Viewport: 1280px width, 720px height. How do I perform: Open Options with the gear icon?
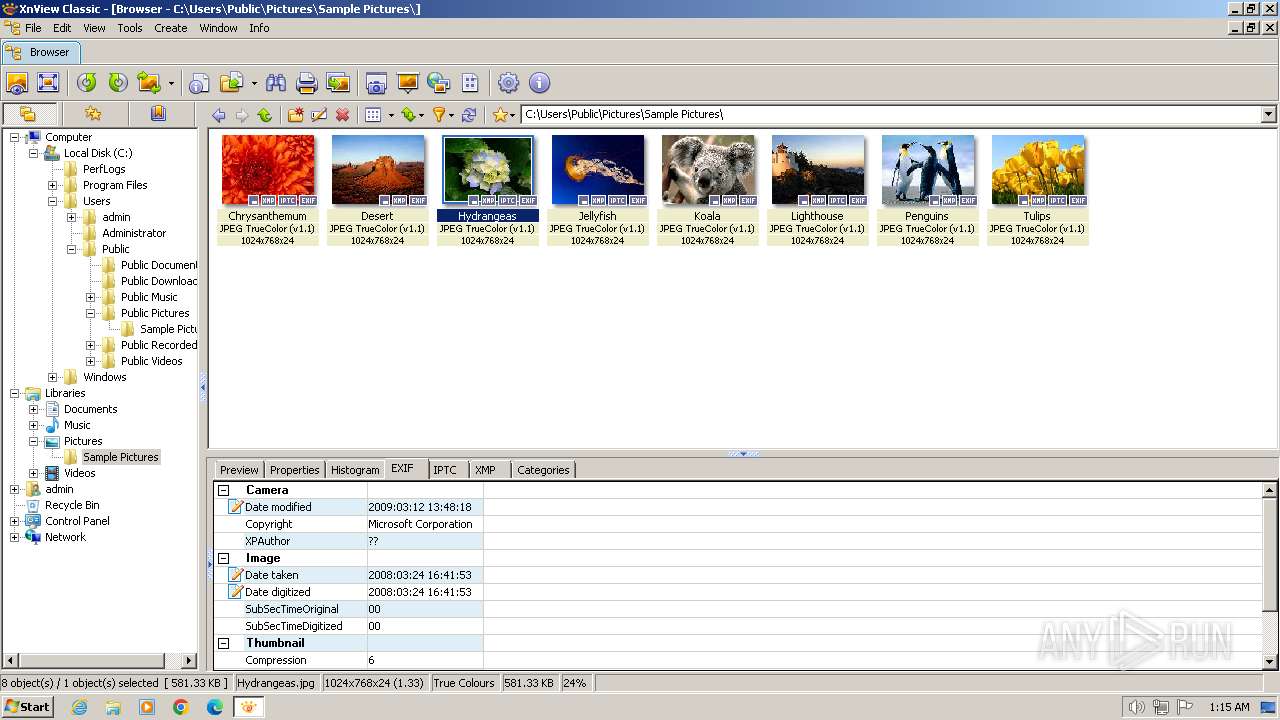click(x=509, y=83)
